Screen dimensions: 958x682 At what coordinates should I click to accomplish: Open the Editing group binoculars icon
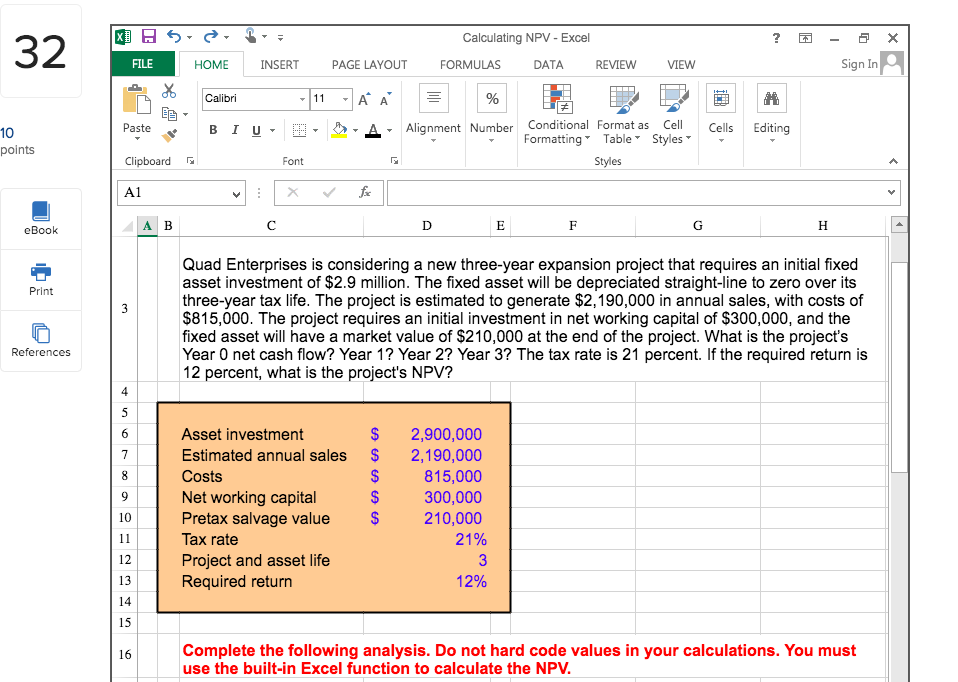771,98
